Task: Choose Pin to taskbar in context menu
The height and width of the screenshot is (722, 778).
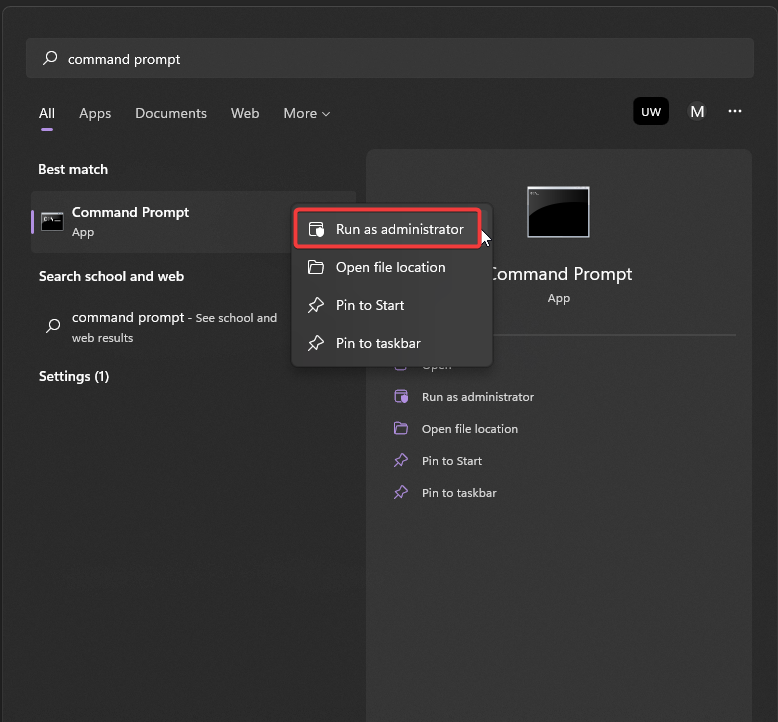Action: [391, 343]
